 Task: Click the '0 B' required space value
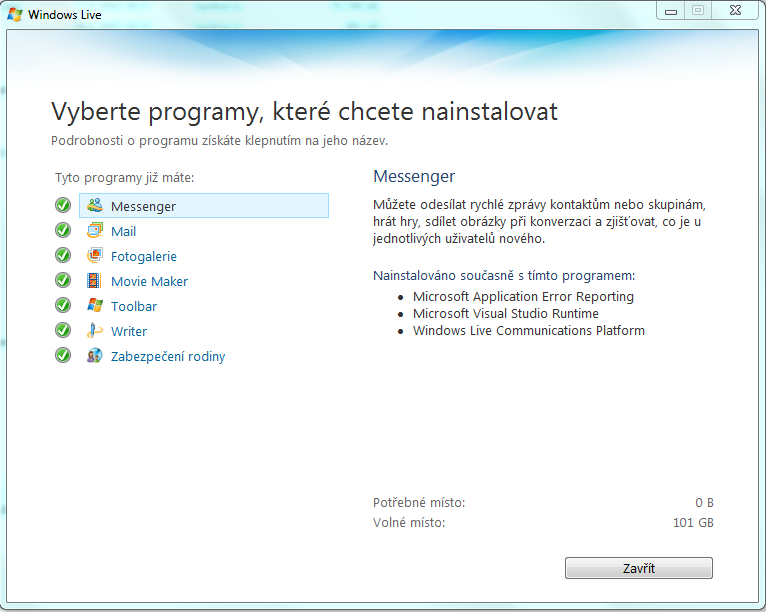point(704,503)
